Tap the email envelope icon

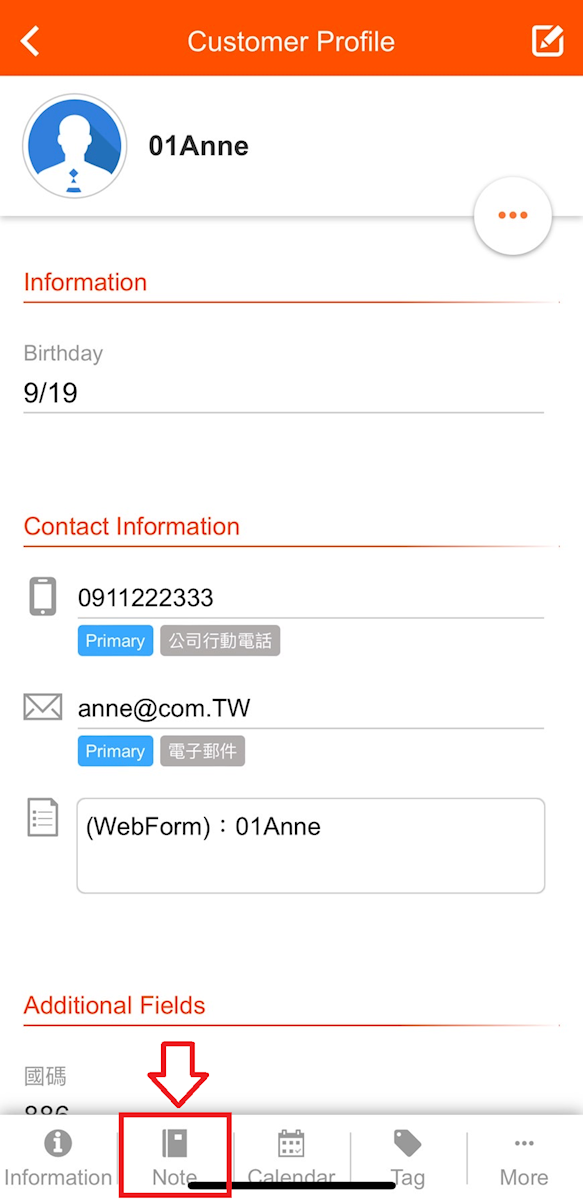[x=43, y=708]
